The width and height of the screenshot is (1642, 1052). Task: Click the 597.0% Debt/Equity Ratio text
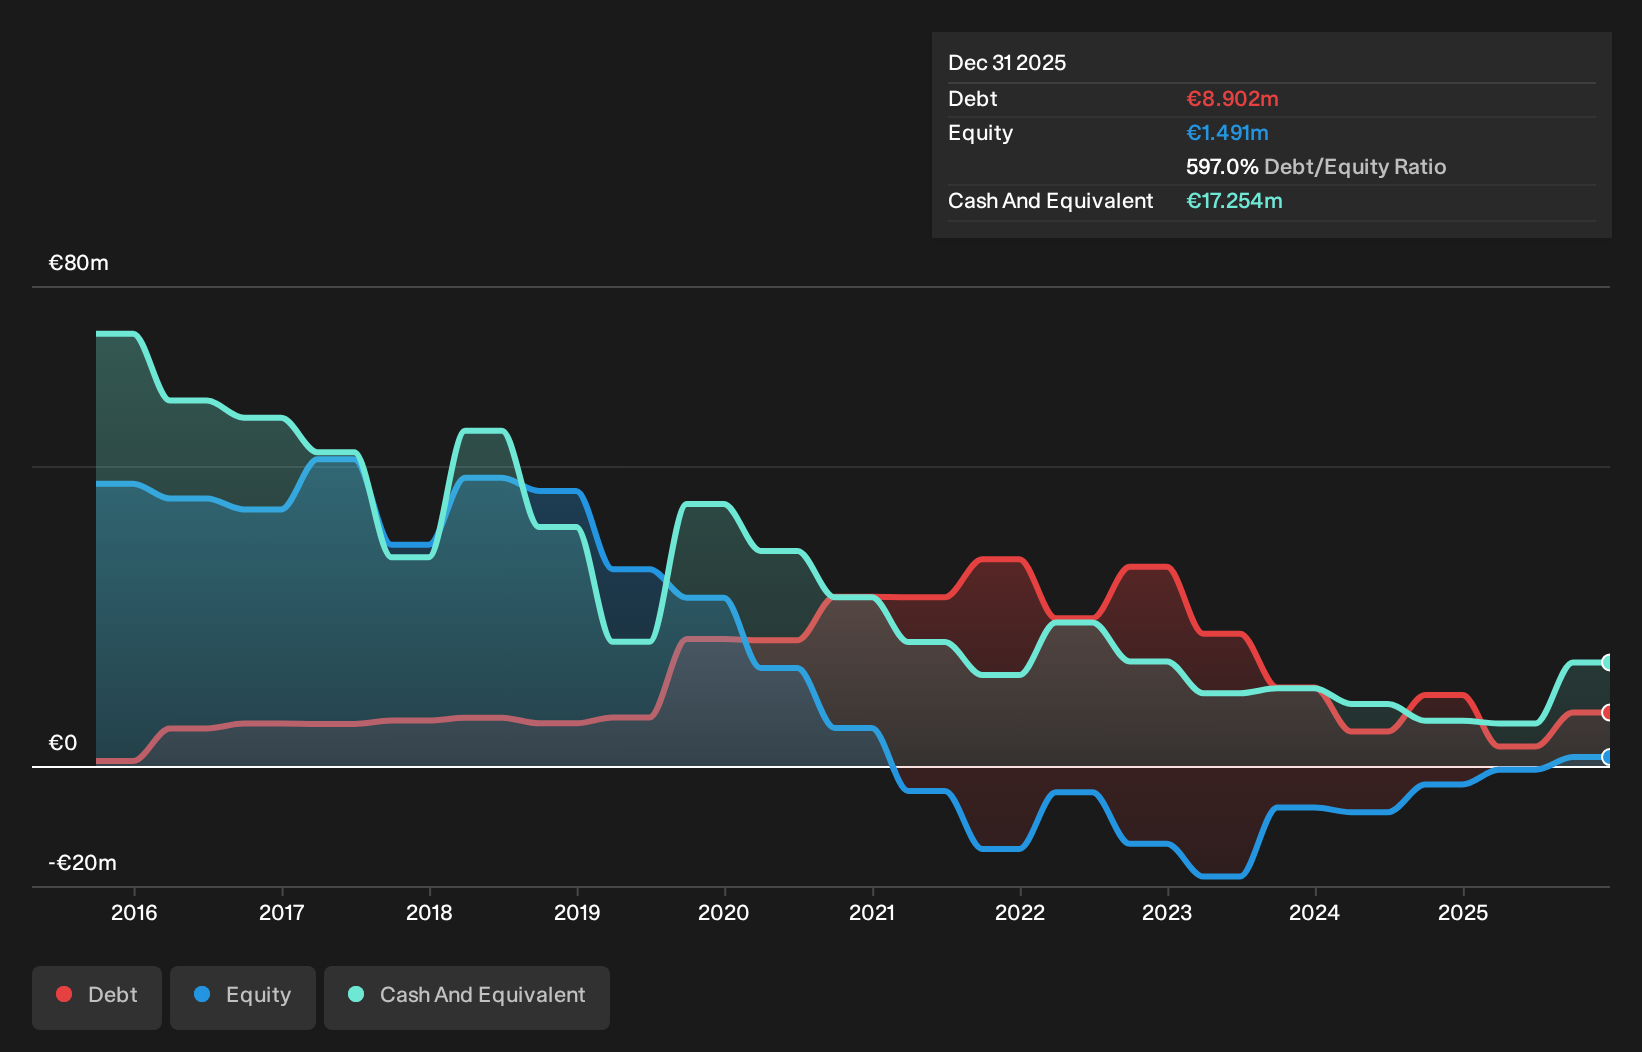click(1316, 167)
